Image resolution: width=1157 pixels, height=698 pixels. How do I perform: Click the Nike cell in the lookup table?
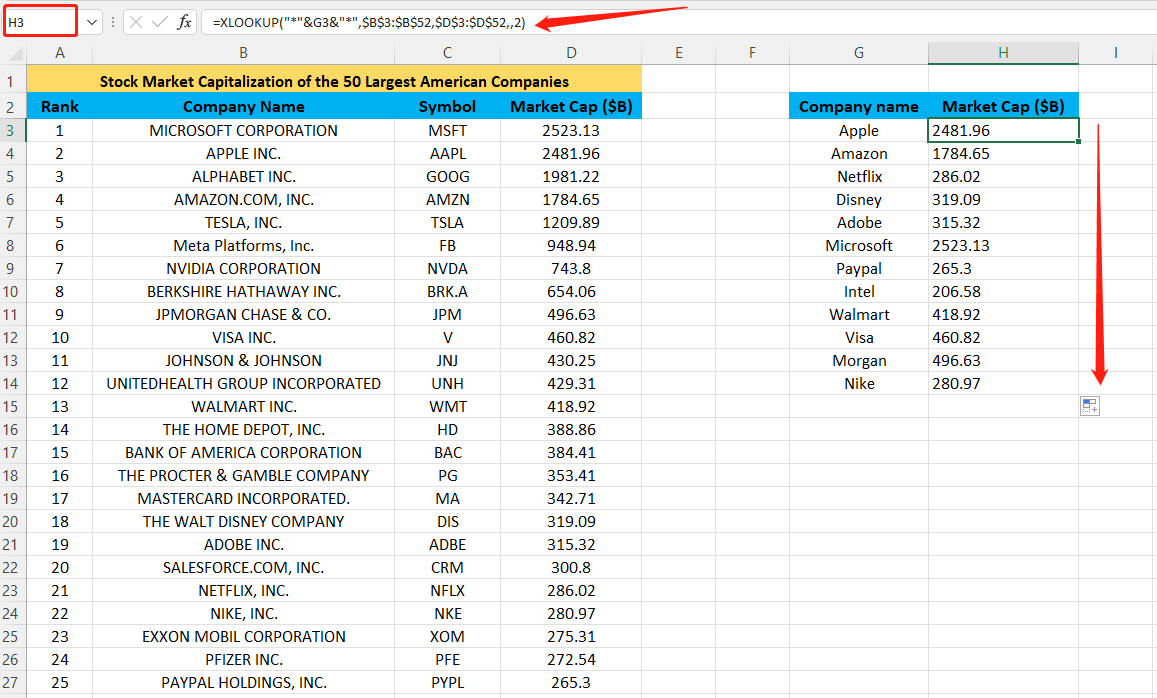[x=858, y=383]
